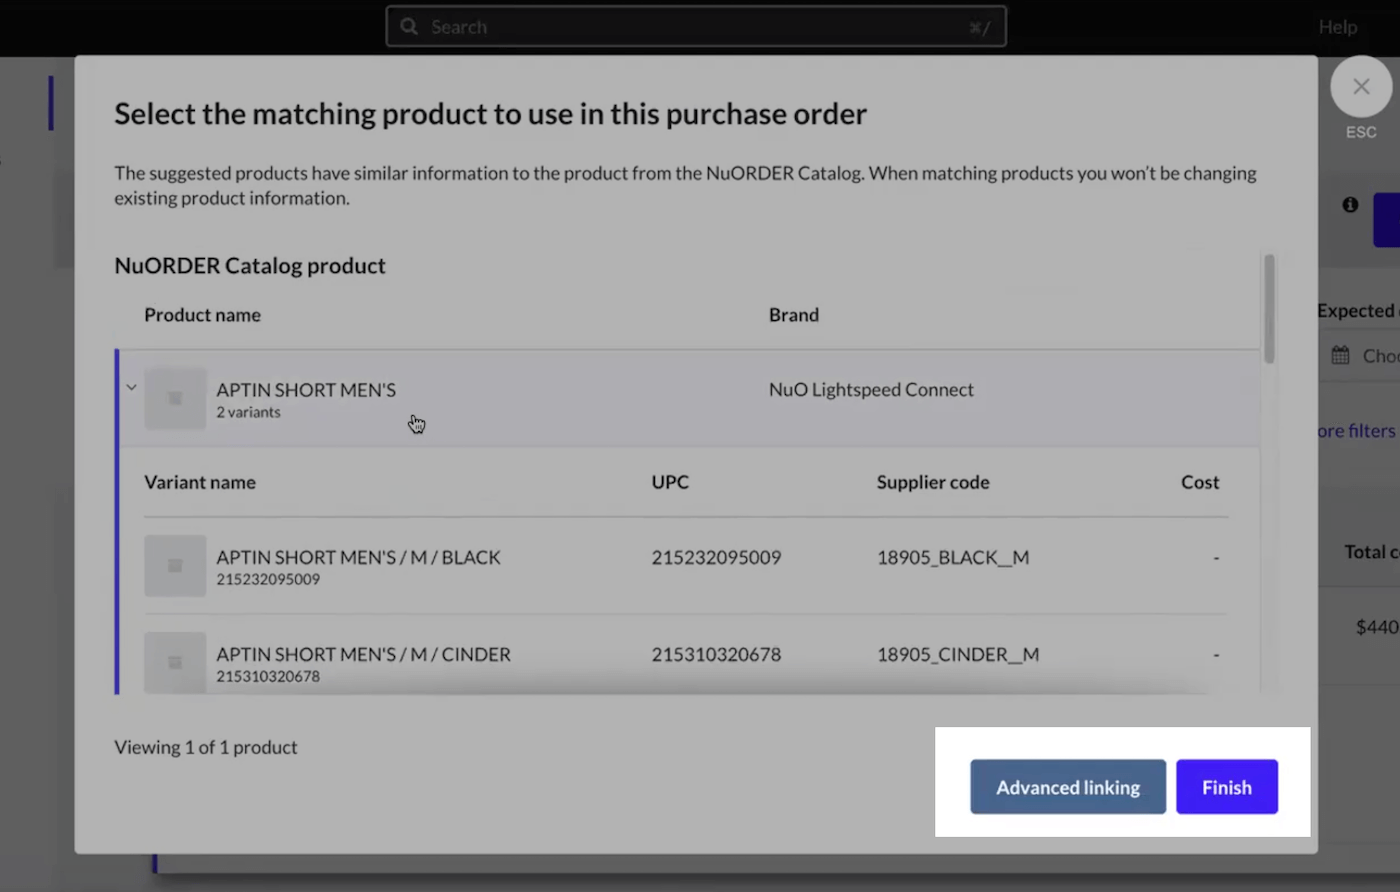Click the CINDER variant image placeholder

click(175, 662)
